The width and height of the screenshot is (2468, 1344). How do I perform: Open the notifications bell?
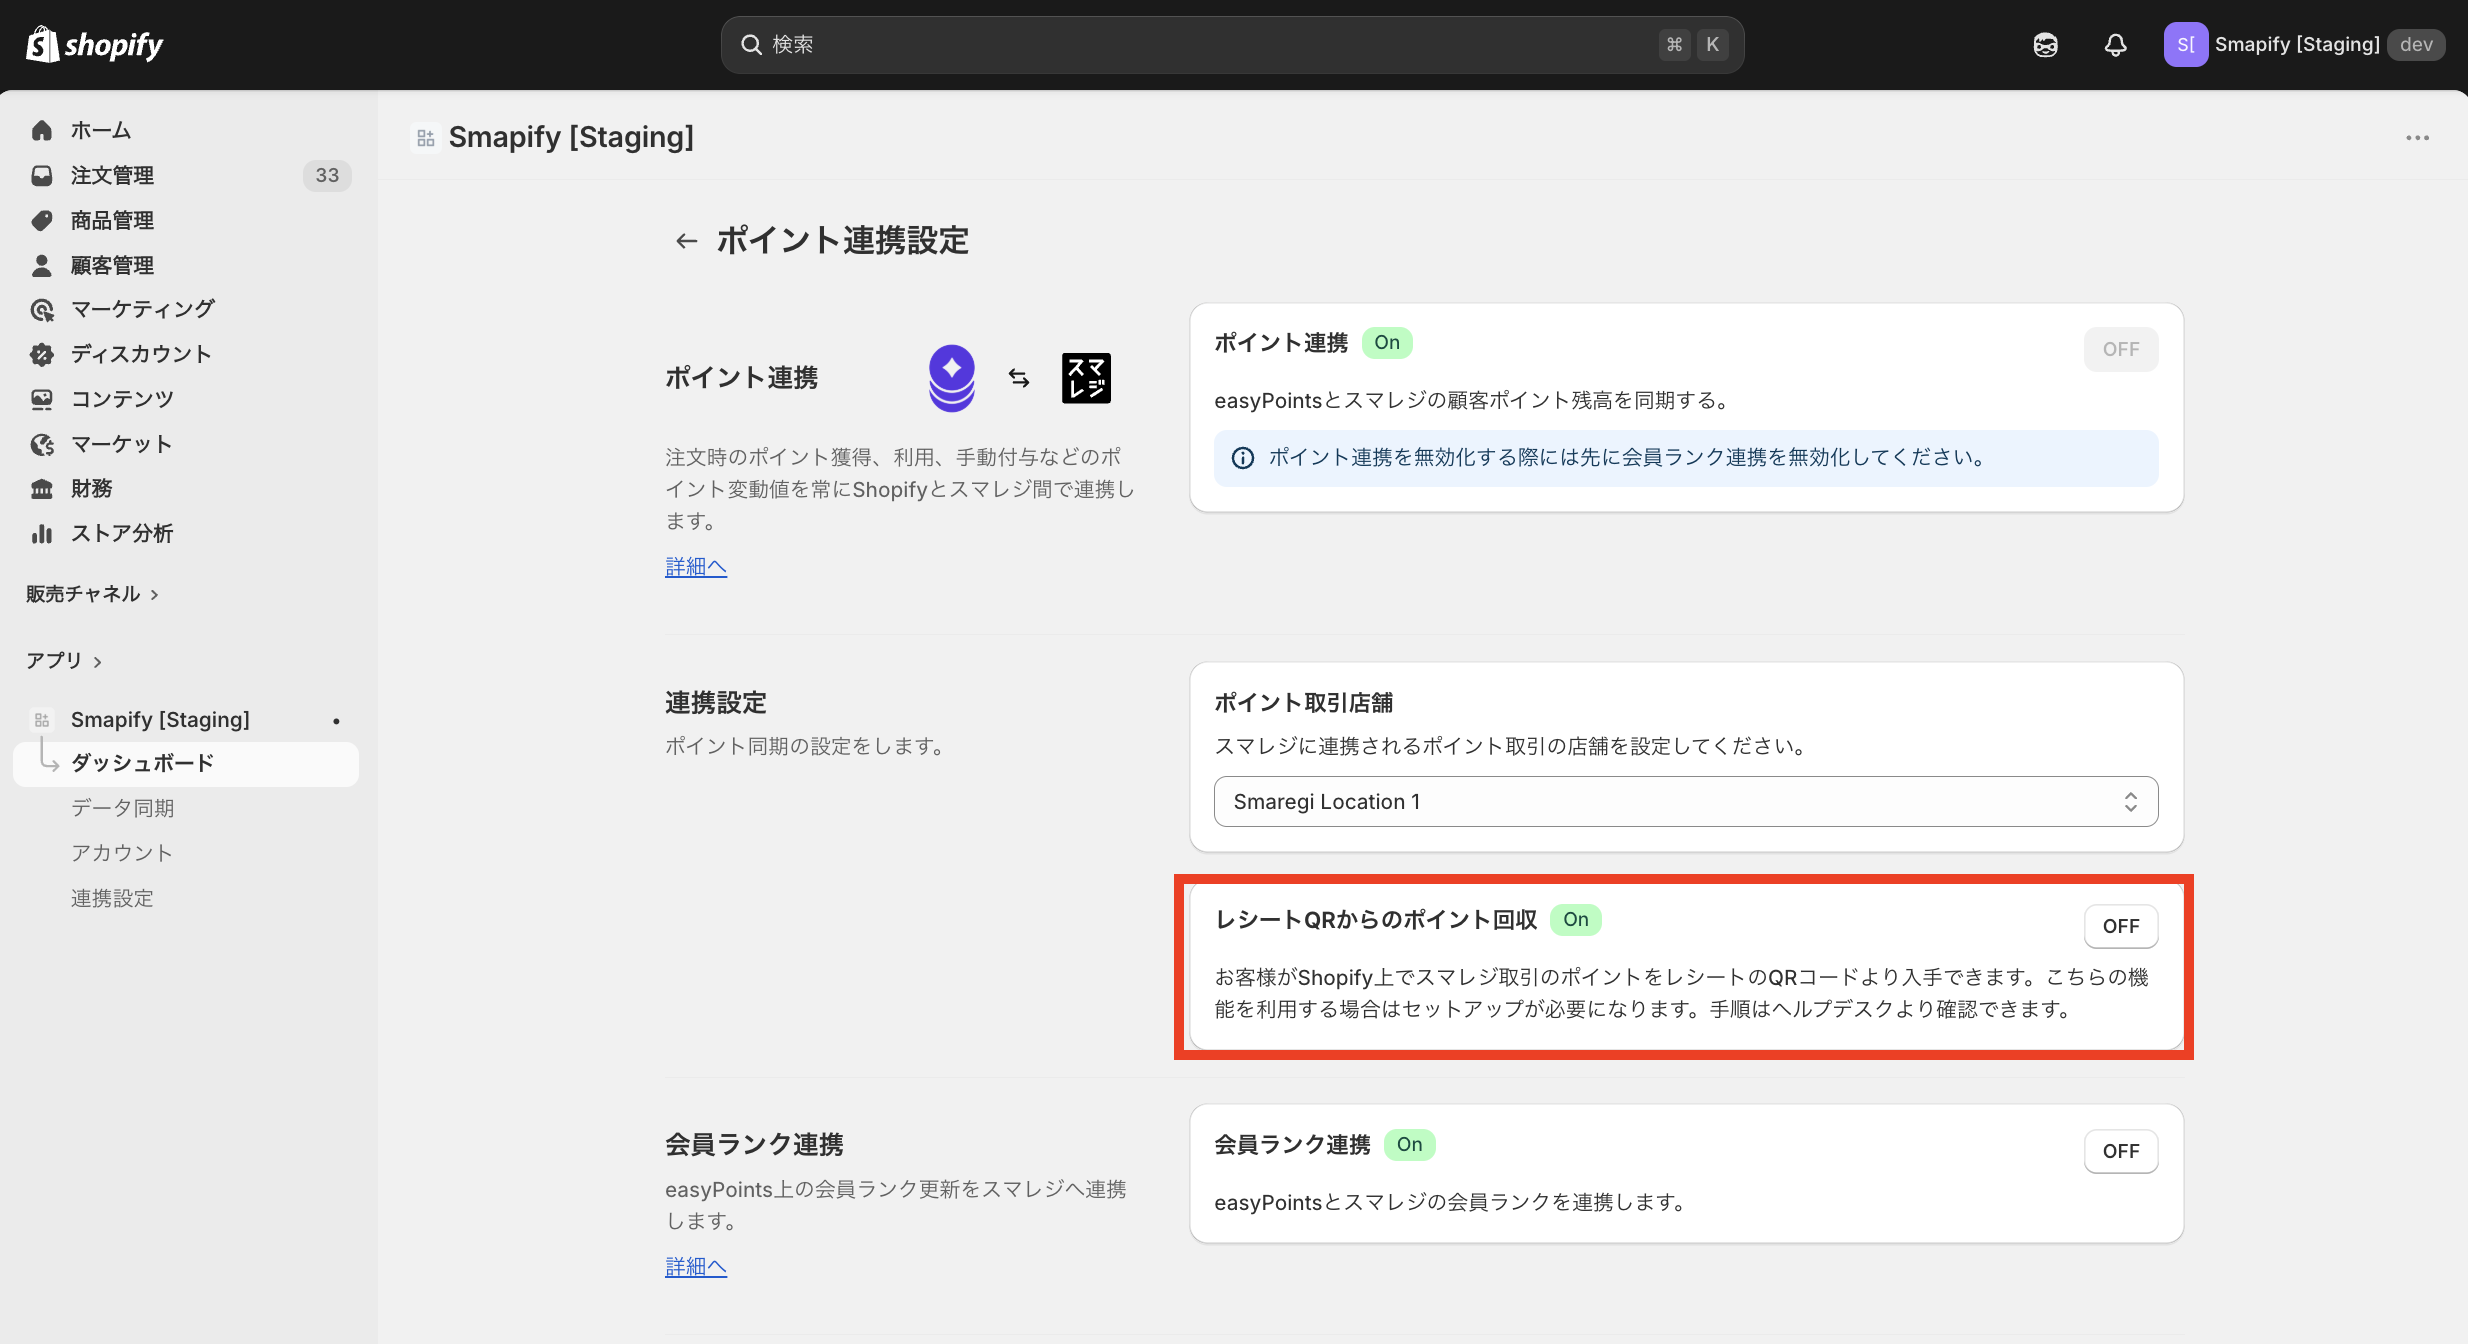click(x=2115, y=45)
